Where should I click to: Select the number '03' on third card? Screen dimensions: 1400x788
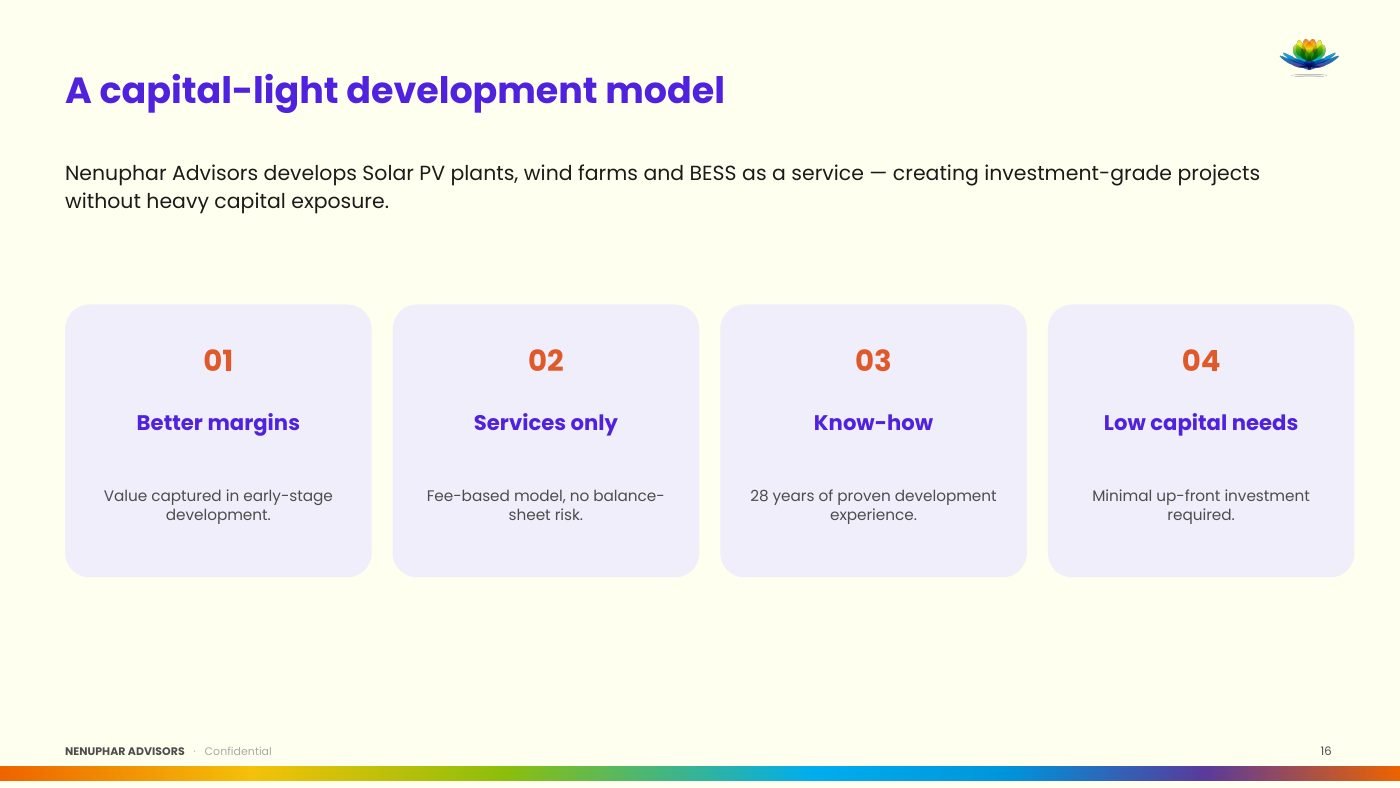(x=873, y=360)
